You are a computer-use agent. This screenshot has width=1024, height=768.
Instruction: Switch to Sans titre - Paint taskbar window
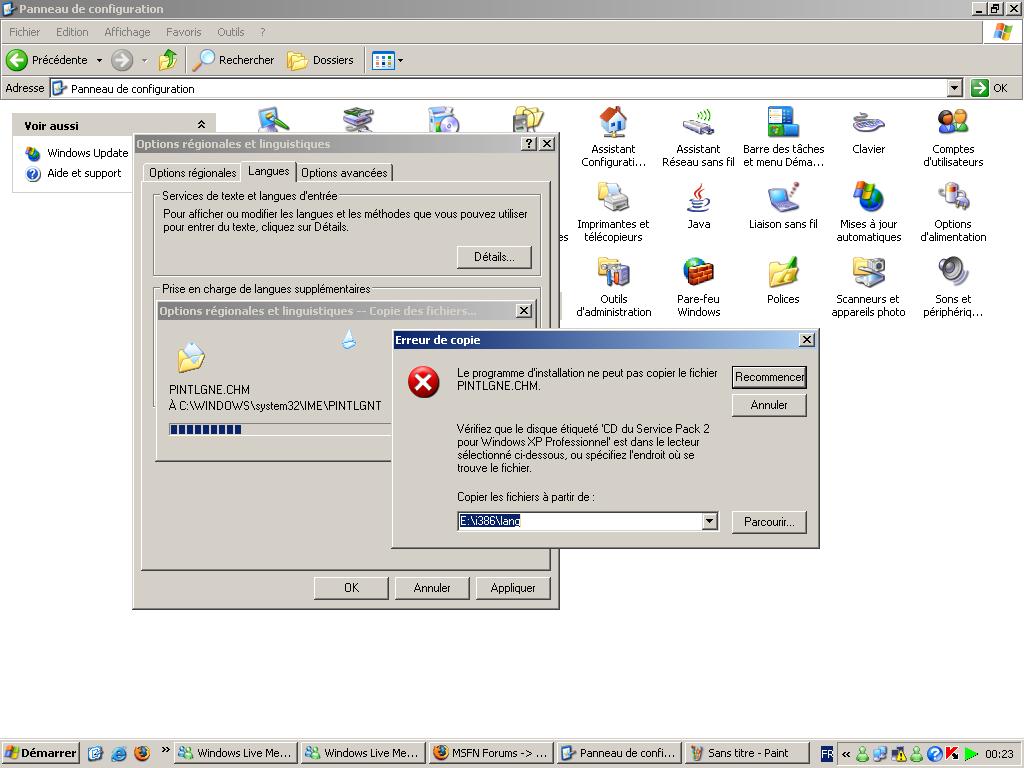tap(747, 753)
